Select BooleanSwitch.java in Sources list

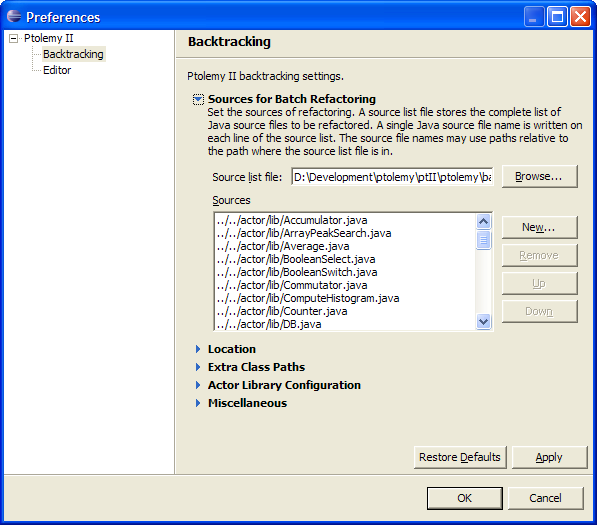coord(297,272)
